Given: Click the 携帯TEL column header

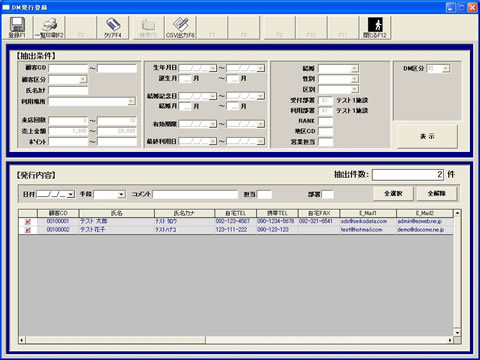Looking at the screenshot, I should [277, 213].
